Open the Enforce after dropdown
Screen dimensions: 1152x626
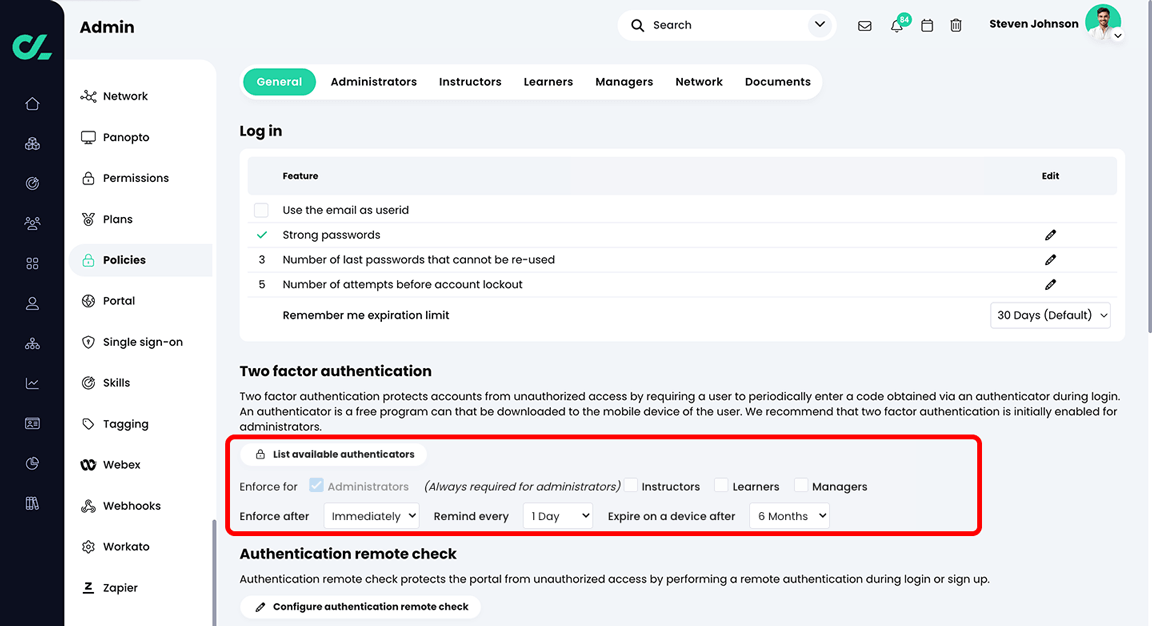tap(372, 516)
